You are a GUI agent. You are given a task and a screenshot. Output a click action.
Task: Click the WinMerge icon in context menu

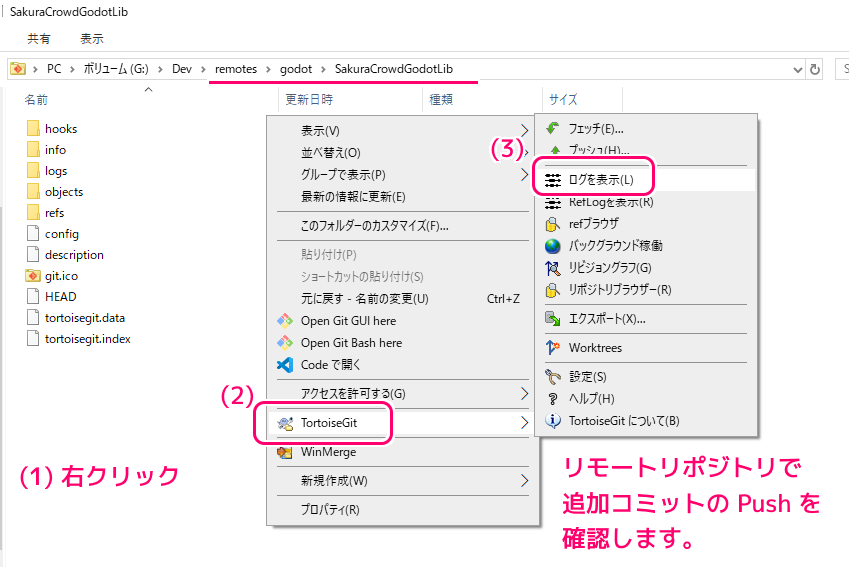click(284, 452)
